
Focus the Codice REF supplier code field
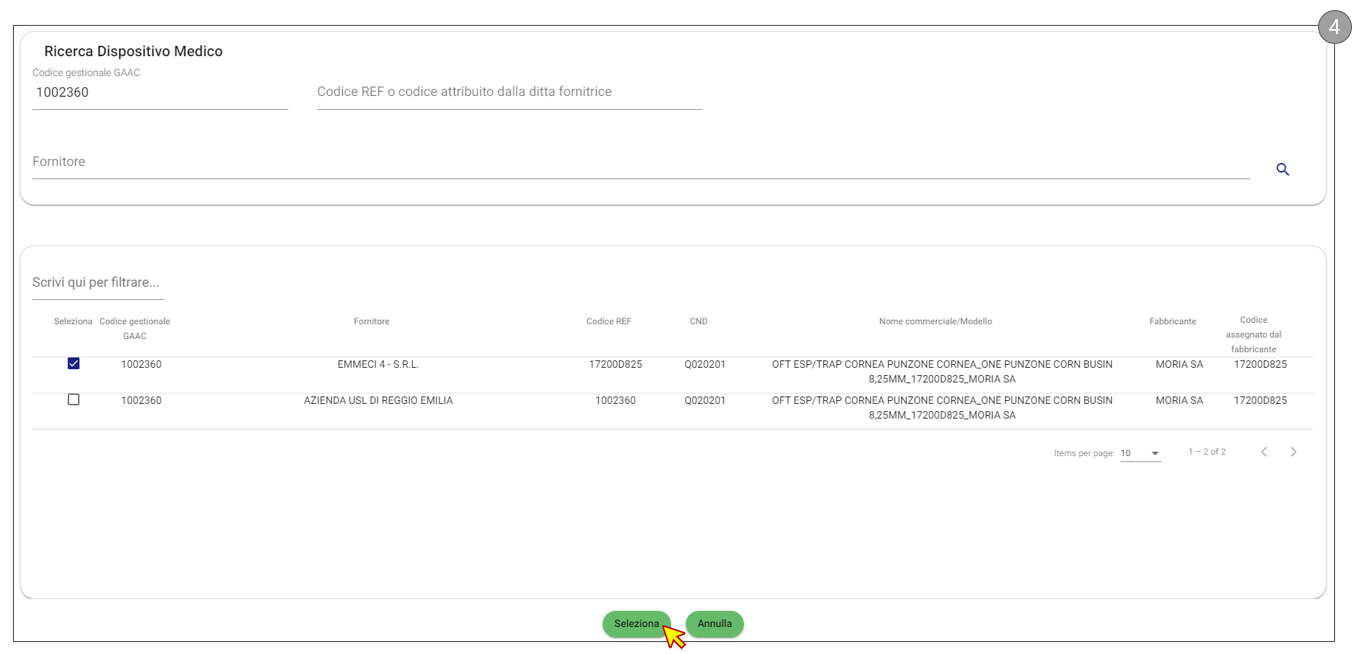(x=509, y=92)
